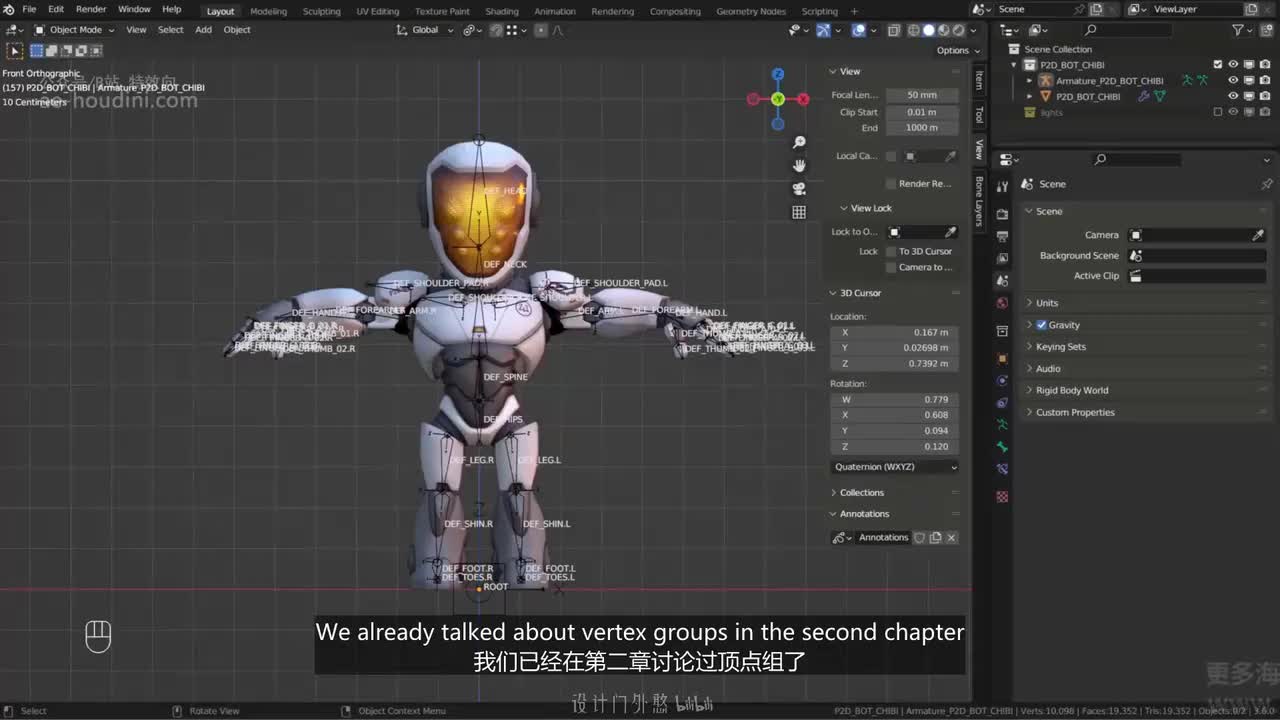Select wireframe viewport shading

coord(914,30)
